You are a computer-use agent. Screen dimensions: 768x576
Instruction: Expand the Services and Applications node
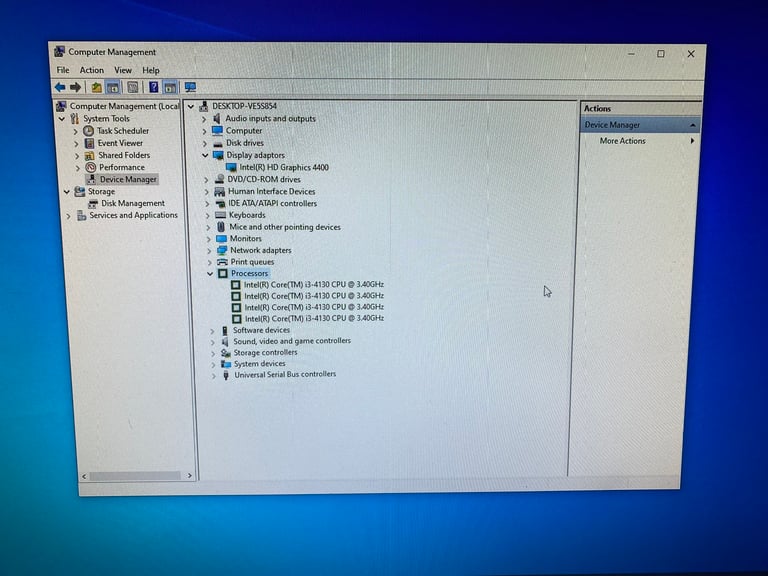click(69, 216)
